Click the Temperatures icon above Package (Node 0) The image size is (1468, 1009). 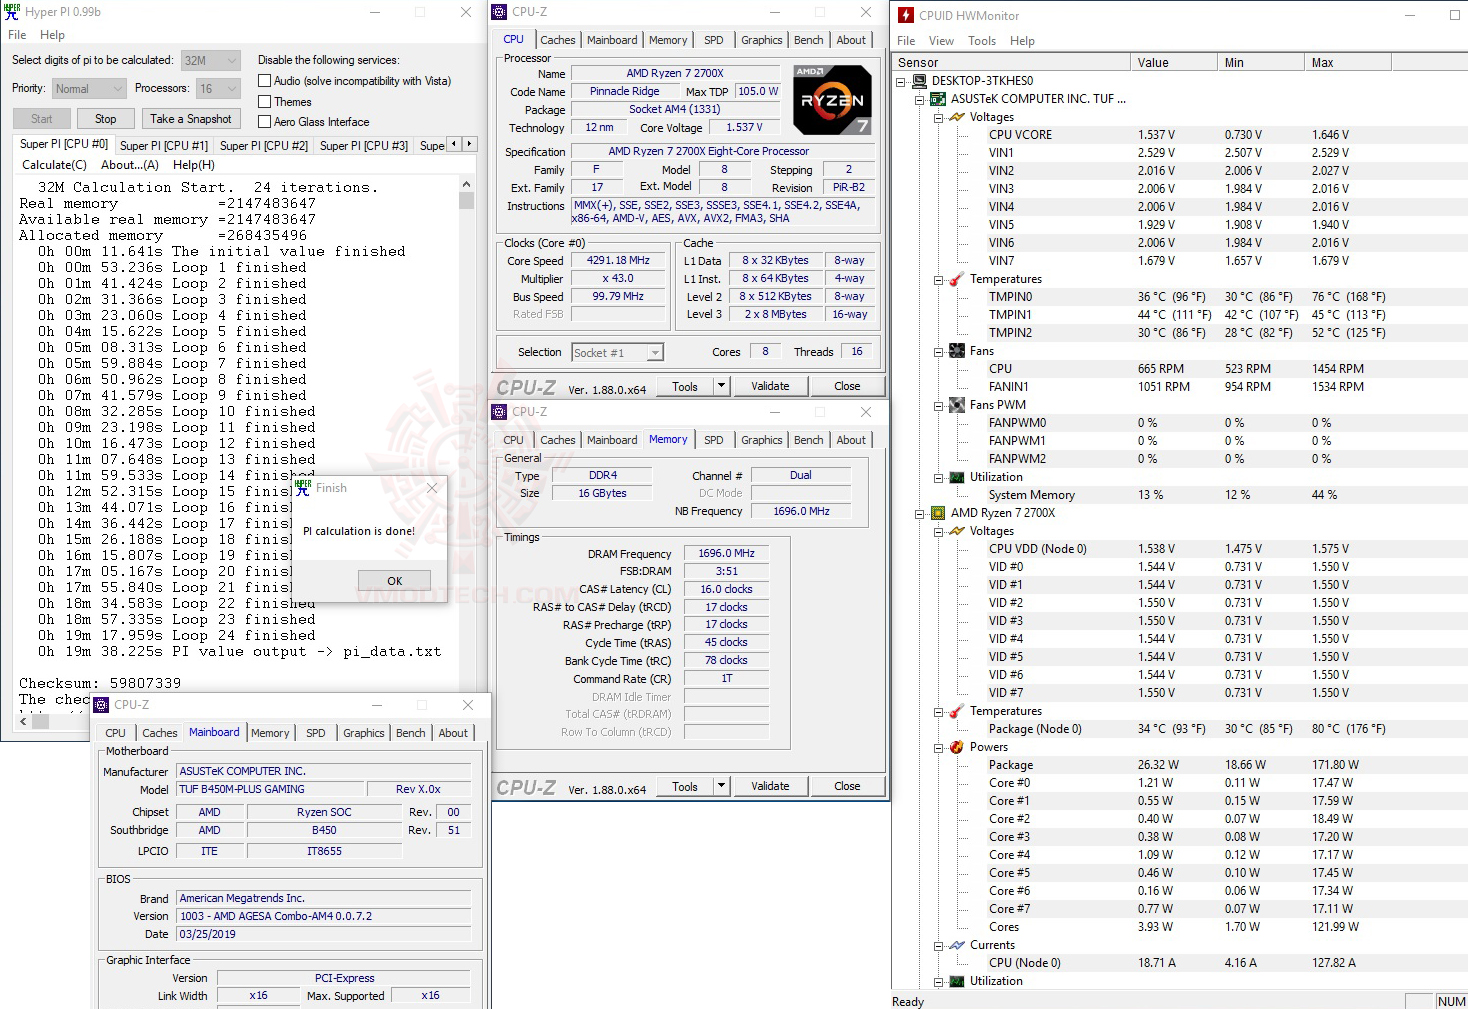tap(957, 711)
